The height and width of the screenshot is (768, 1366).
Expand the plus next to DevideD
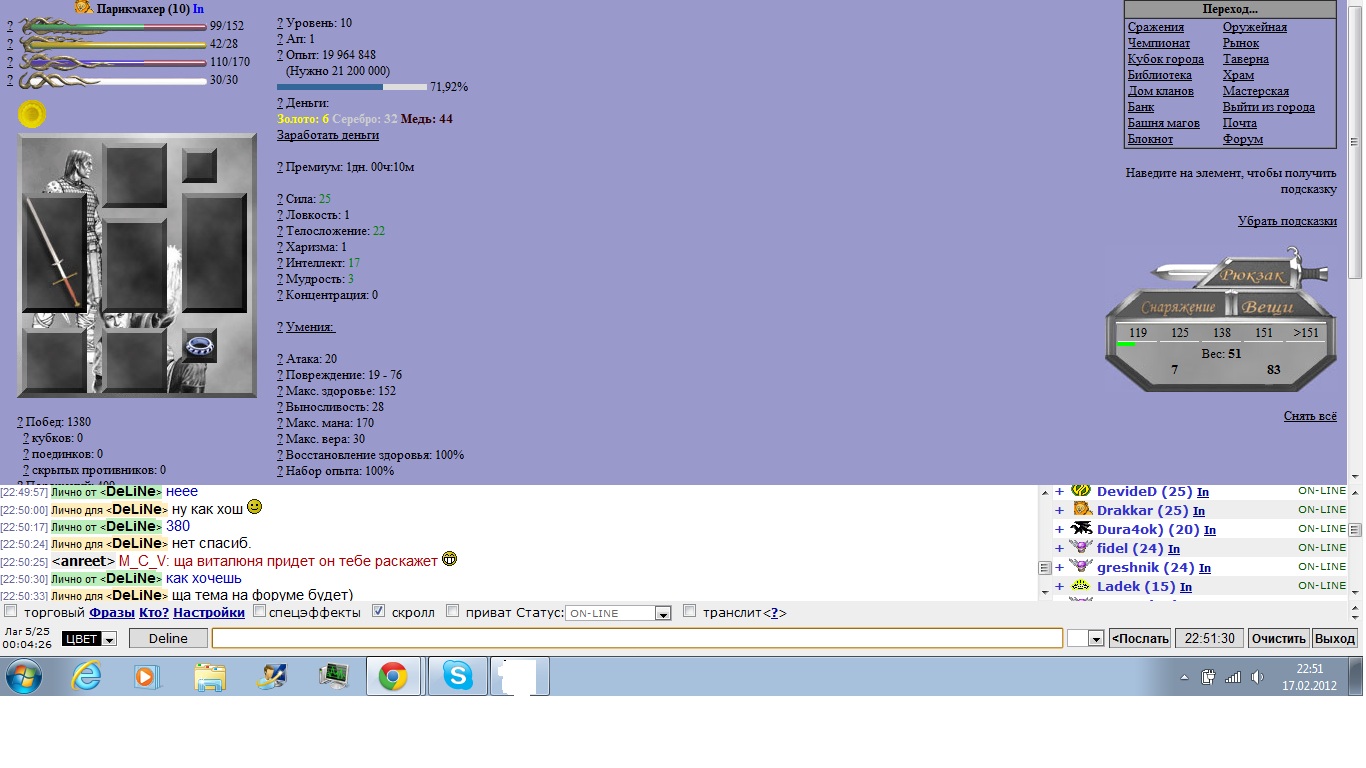pos(1059,491)
